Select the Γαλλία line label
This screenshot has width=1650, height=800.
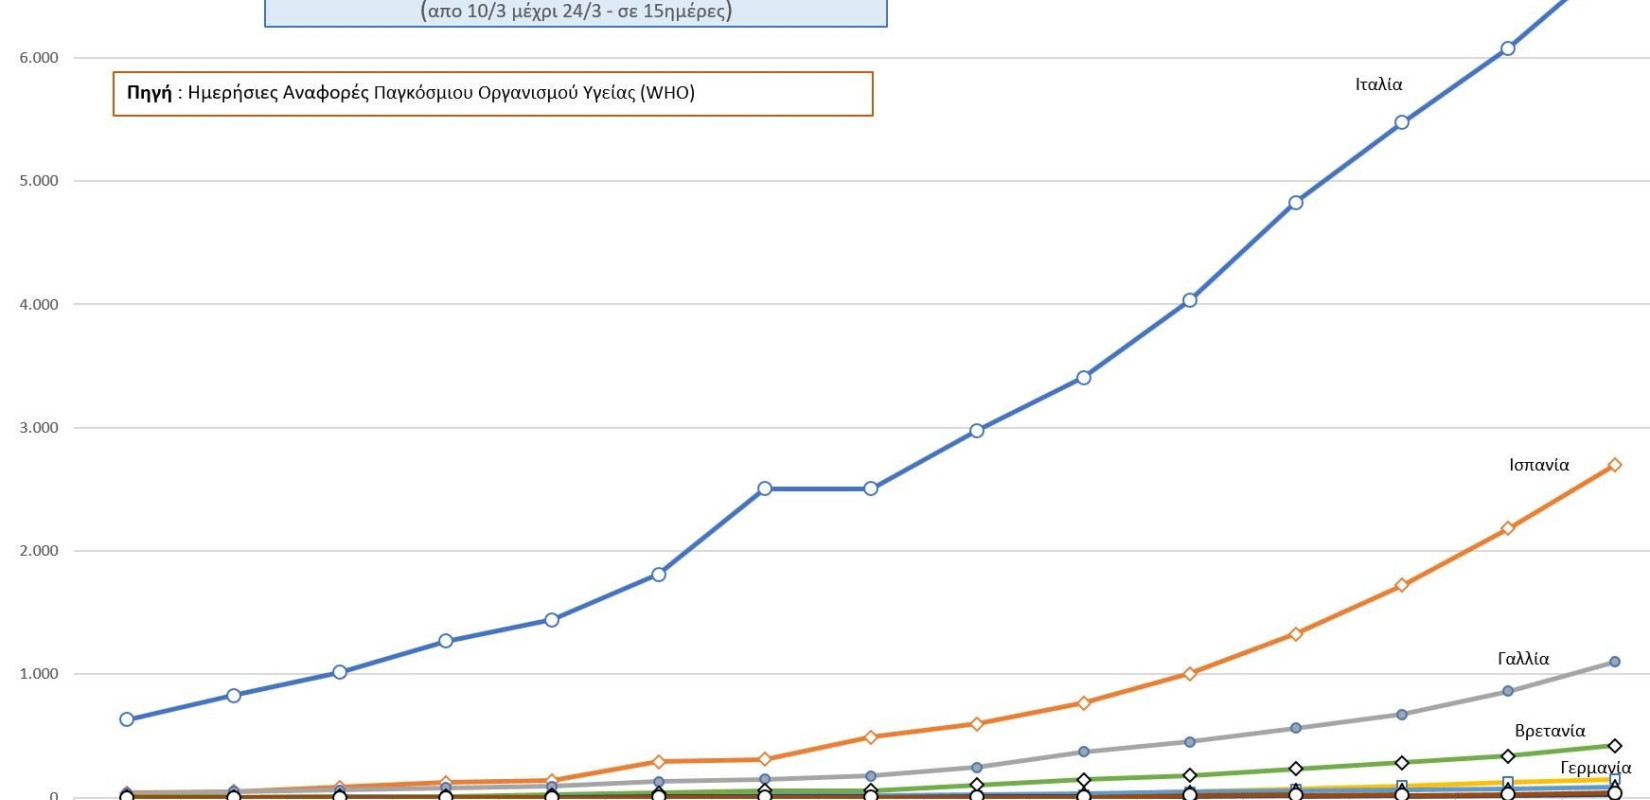pos(1522,659)
